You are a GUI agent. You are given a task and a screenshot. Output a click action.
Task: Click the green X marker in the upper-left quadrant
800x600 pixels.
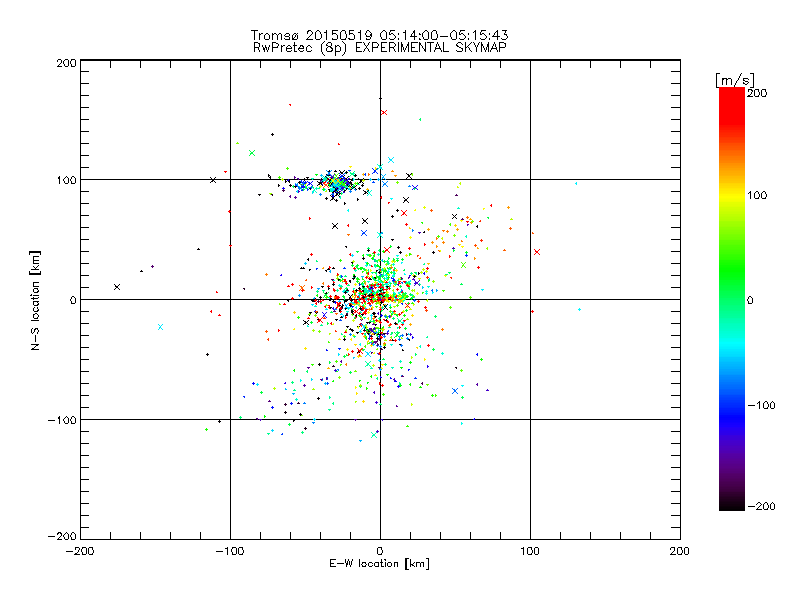pos(252,153)
